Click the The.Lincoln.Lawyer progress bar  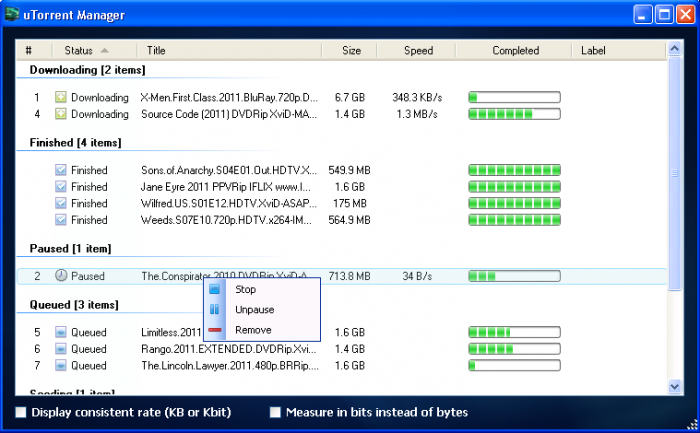(514, 366)
